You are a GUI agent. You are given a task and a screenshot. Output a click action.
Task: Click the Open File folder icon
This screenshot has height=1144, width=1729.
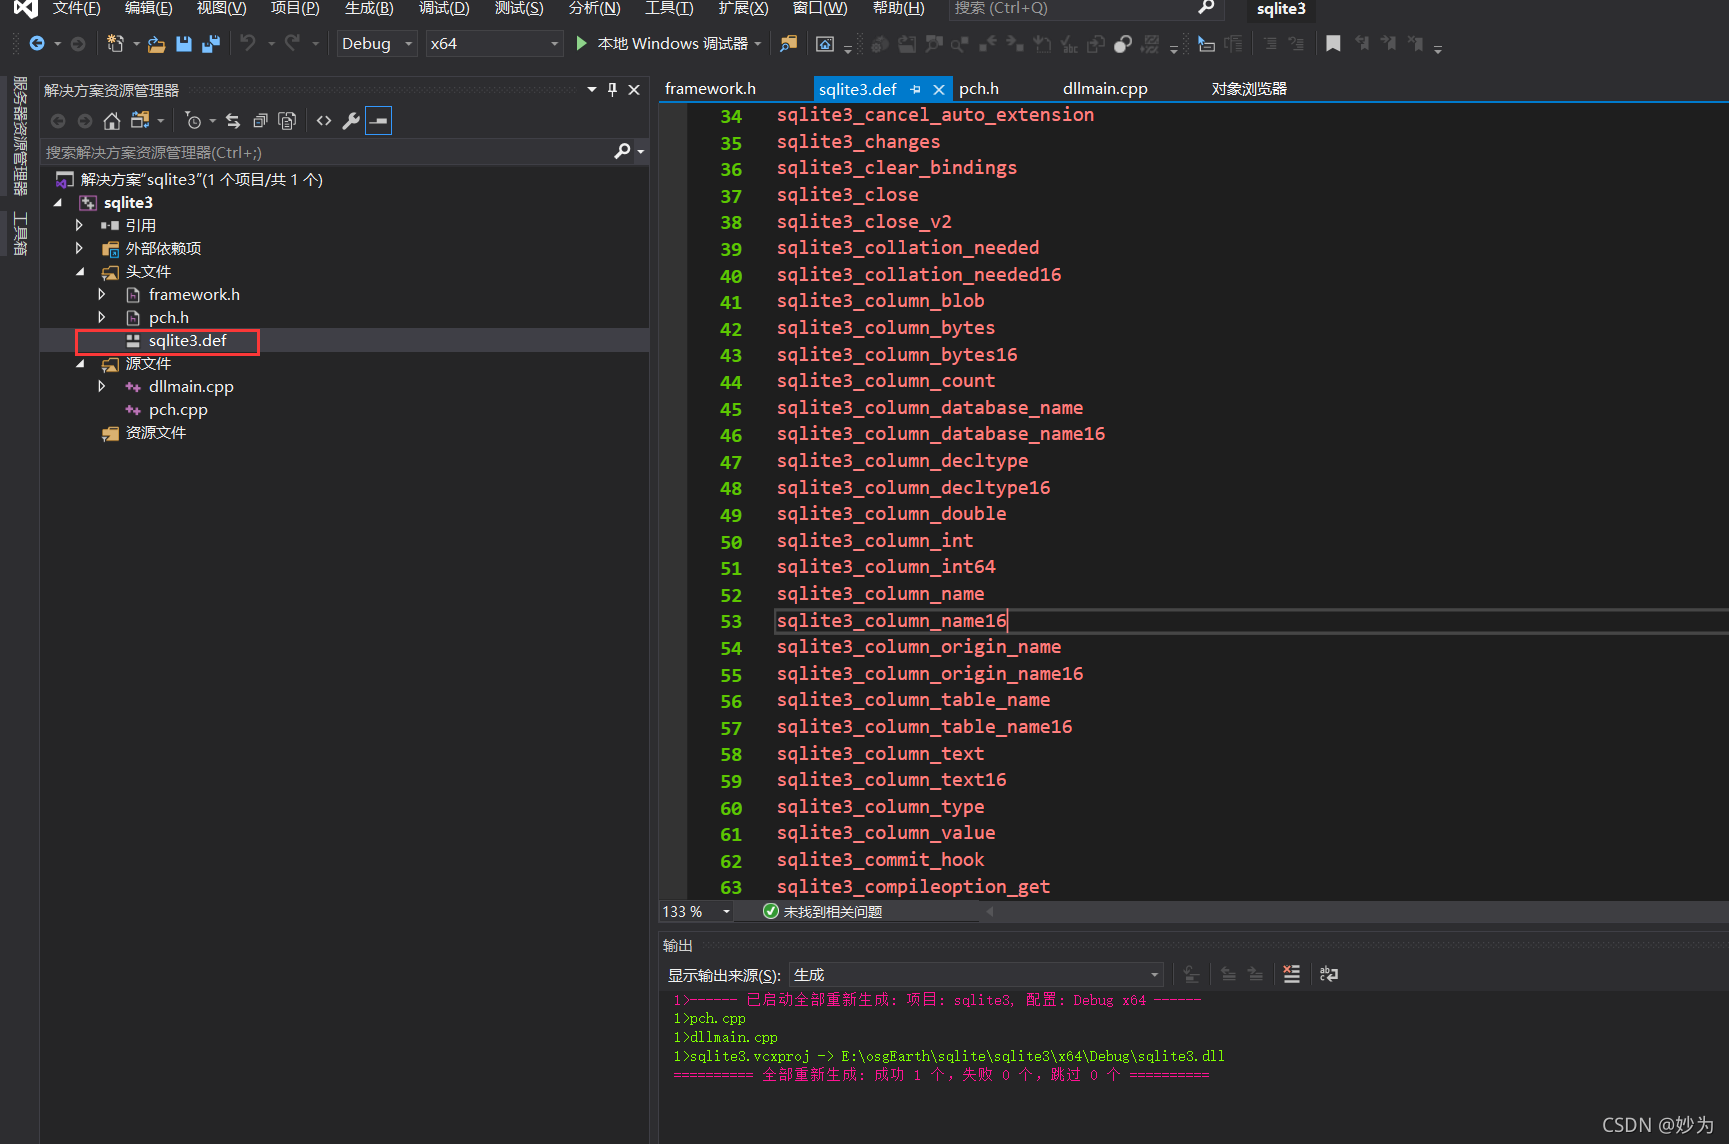156,44
